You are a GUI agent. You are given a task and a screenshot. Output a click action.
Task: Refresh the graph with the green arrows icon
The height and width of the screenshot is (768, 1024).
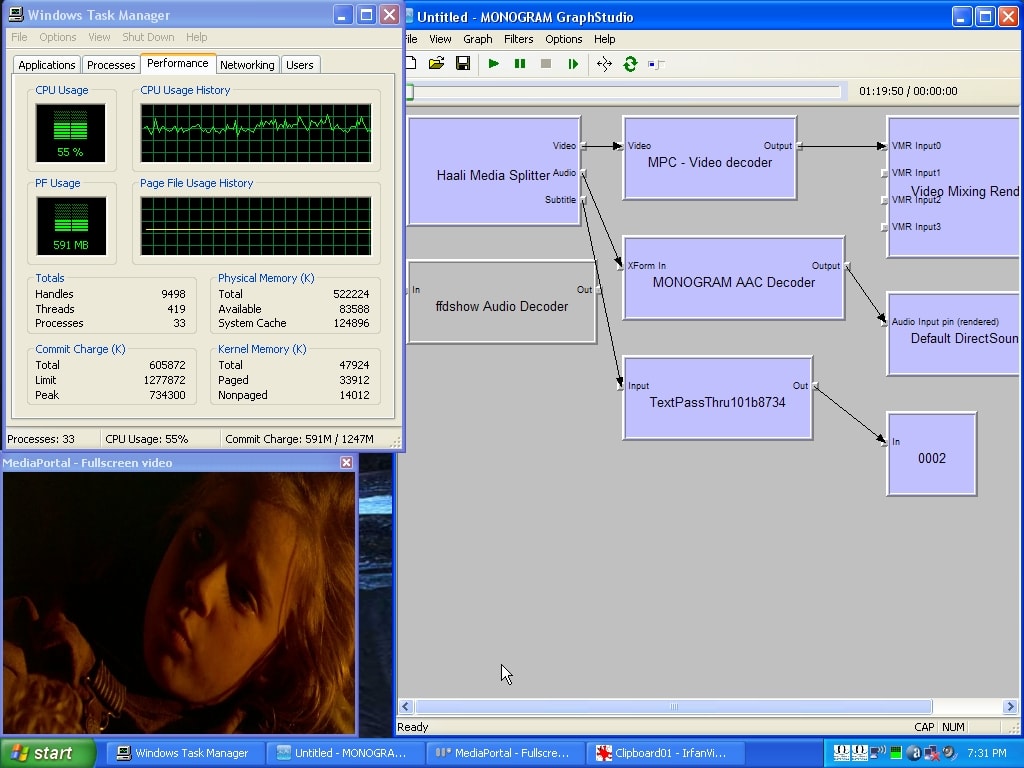tap(630, 64)
